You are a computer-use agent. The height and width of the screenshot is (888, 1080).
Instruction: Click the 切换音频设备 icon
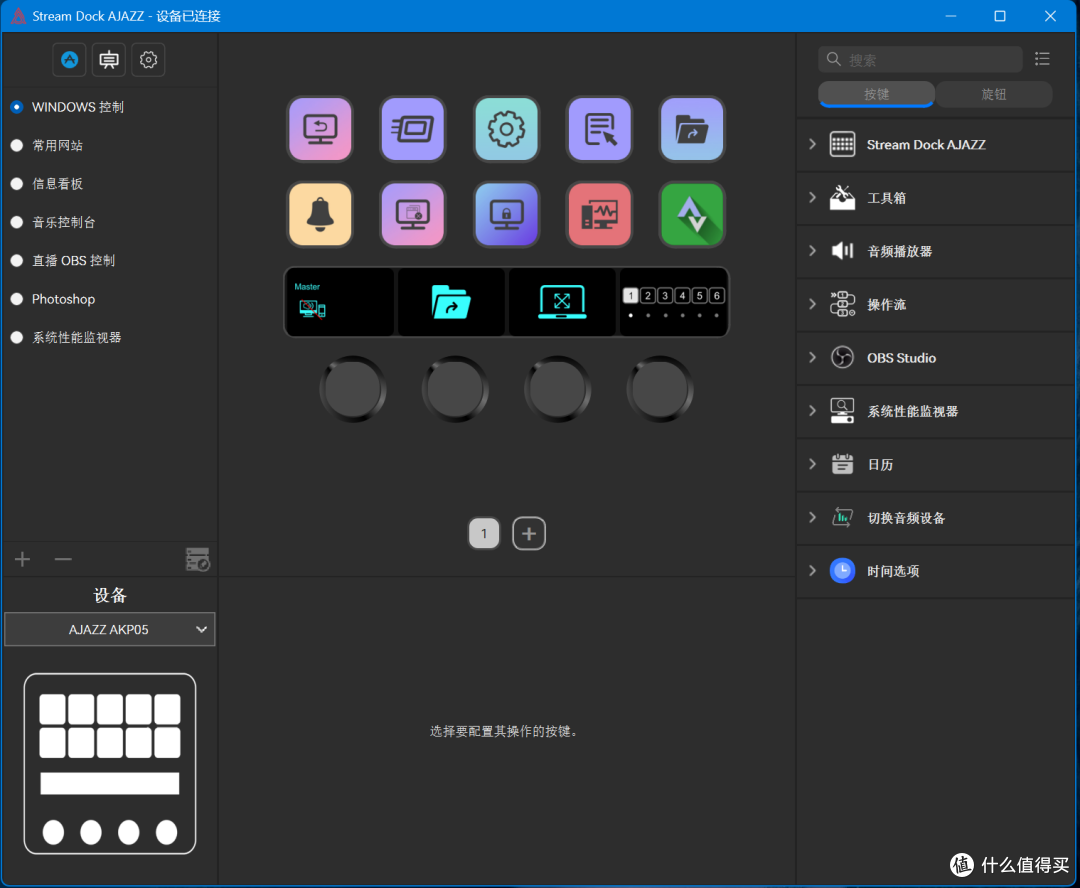pyautogui.click(x=842, y=517)
